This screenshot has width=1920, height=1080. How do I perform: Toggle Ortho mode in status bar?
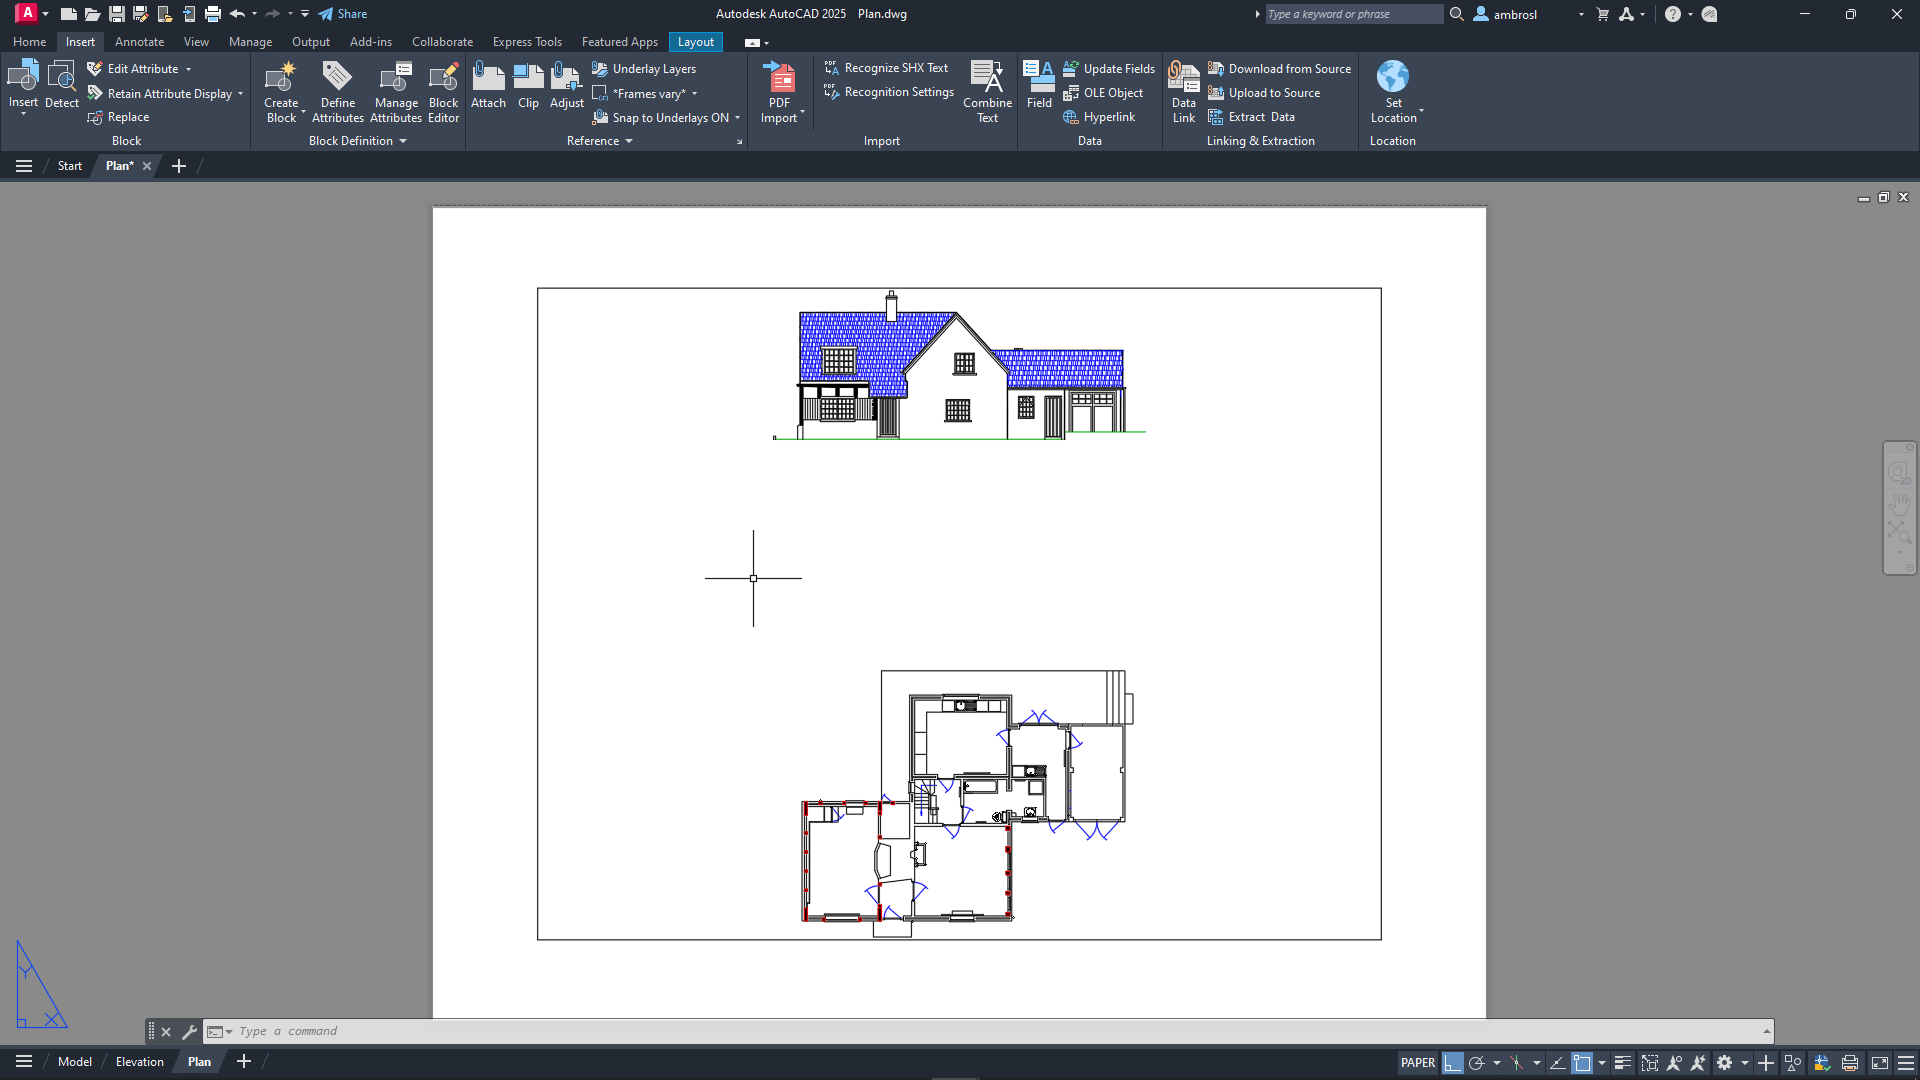(x=1452, y=1063)
